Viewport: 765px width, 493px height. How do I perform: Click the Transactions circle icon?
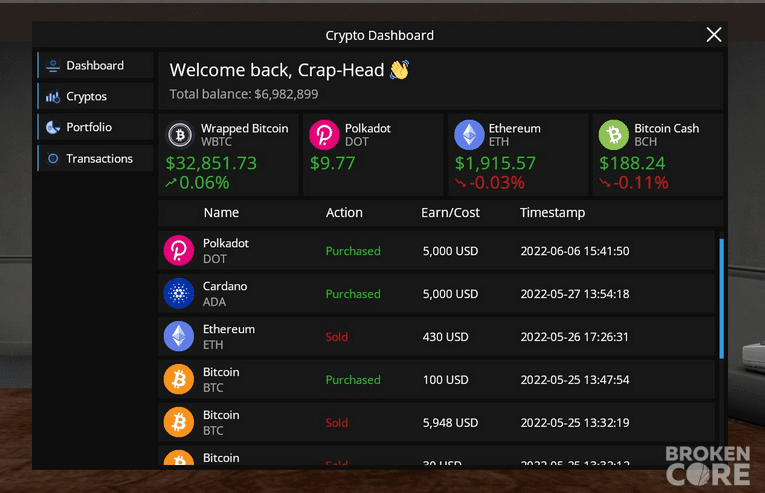[53, 159]
